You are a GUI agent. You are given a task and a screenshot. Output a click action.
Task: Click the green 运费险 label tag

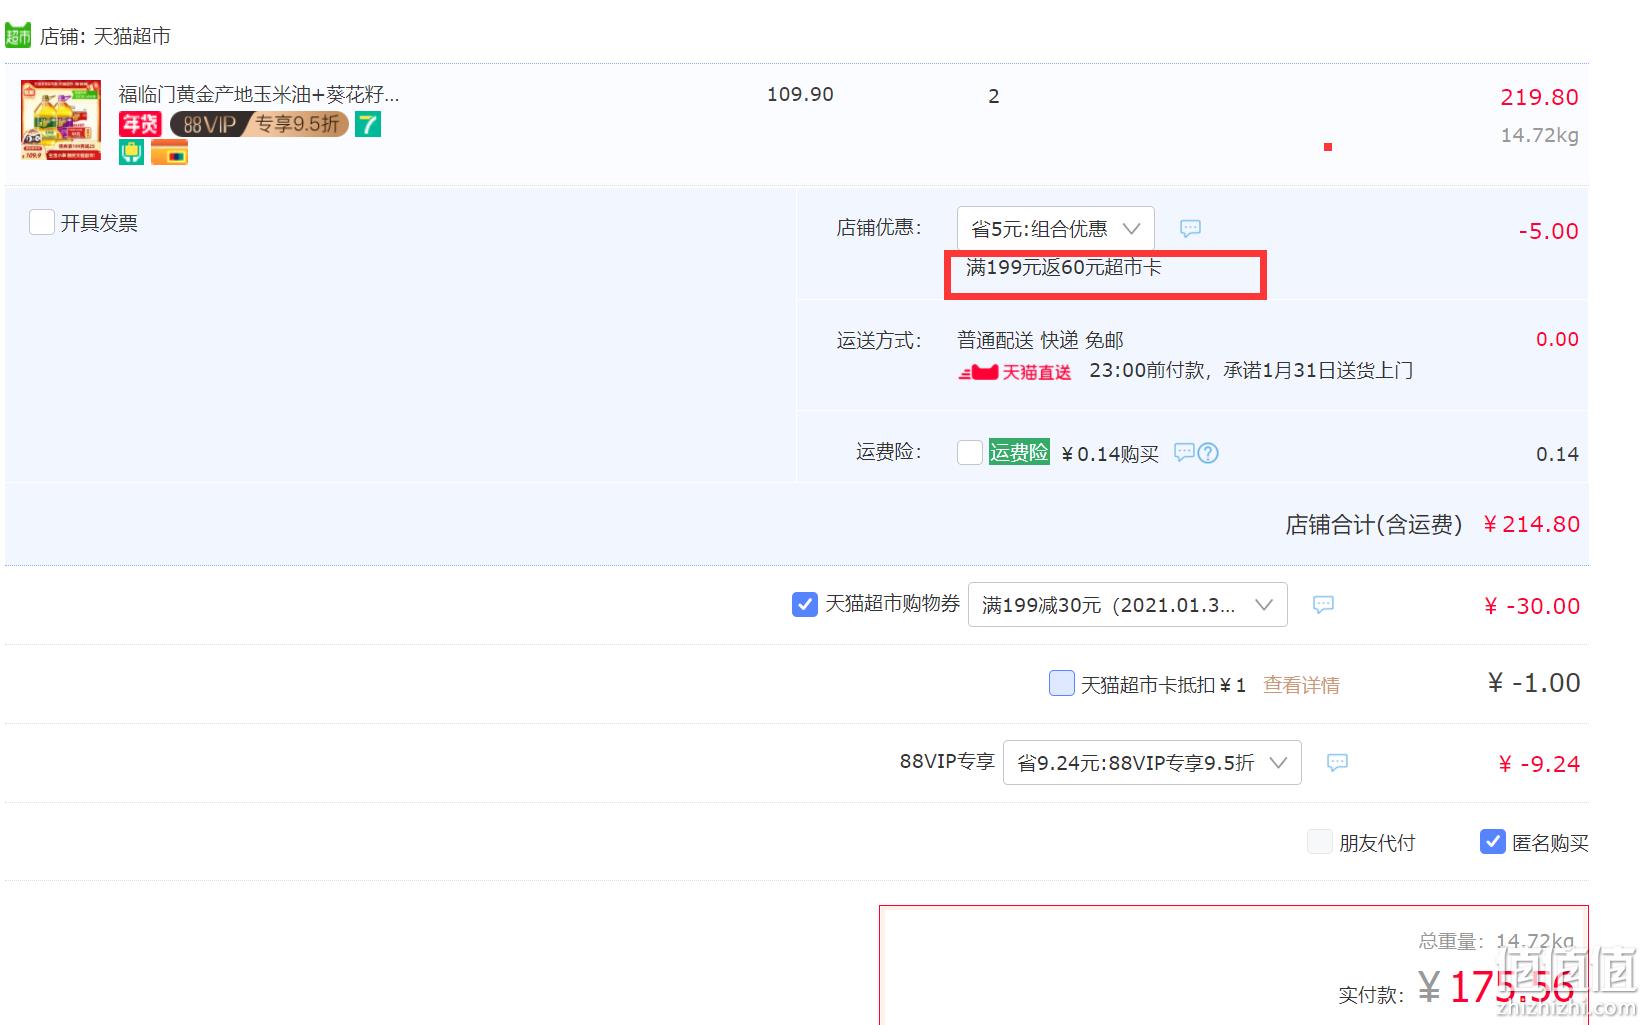pyautogui.click(x=1019, y=452)
